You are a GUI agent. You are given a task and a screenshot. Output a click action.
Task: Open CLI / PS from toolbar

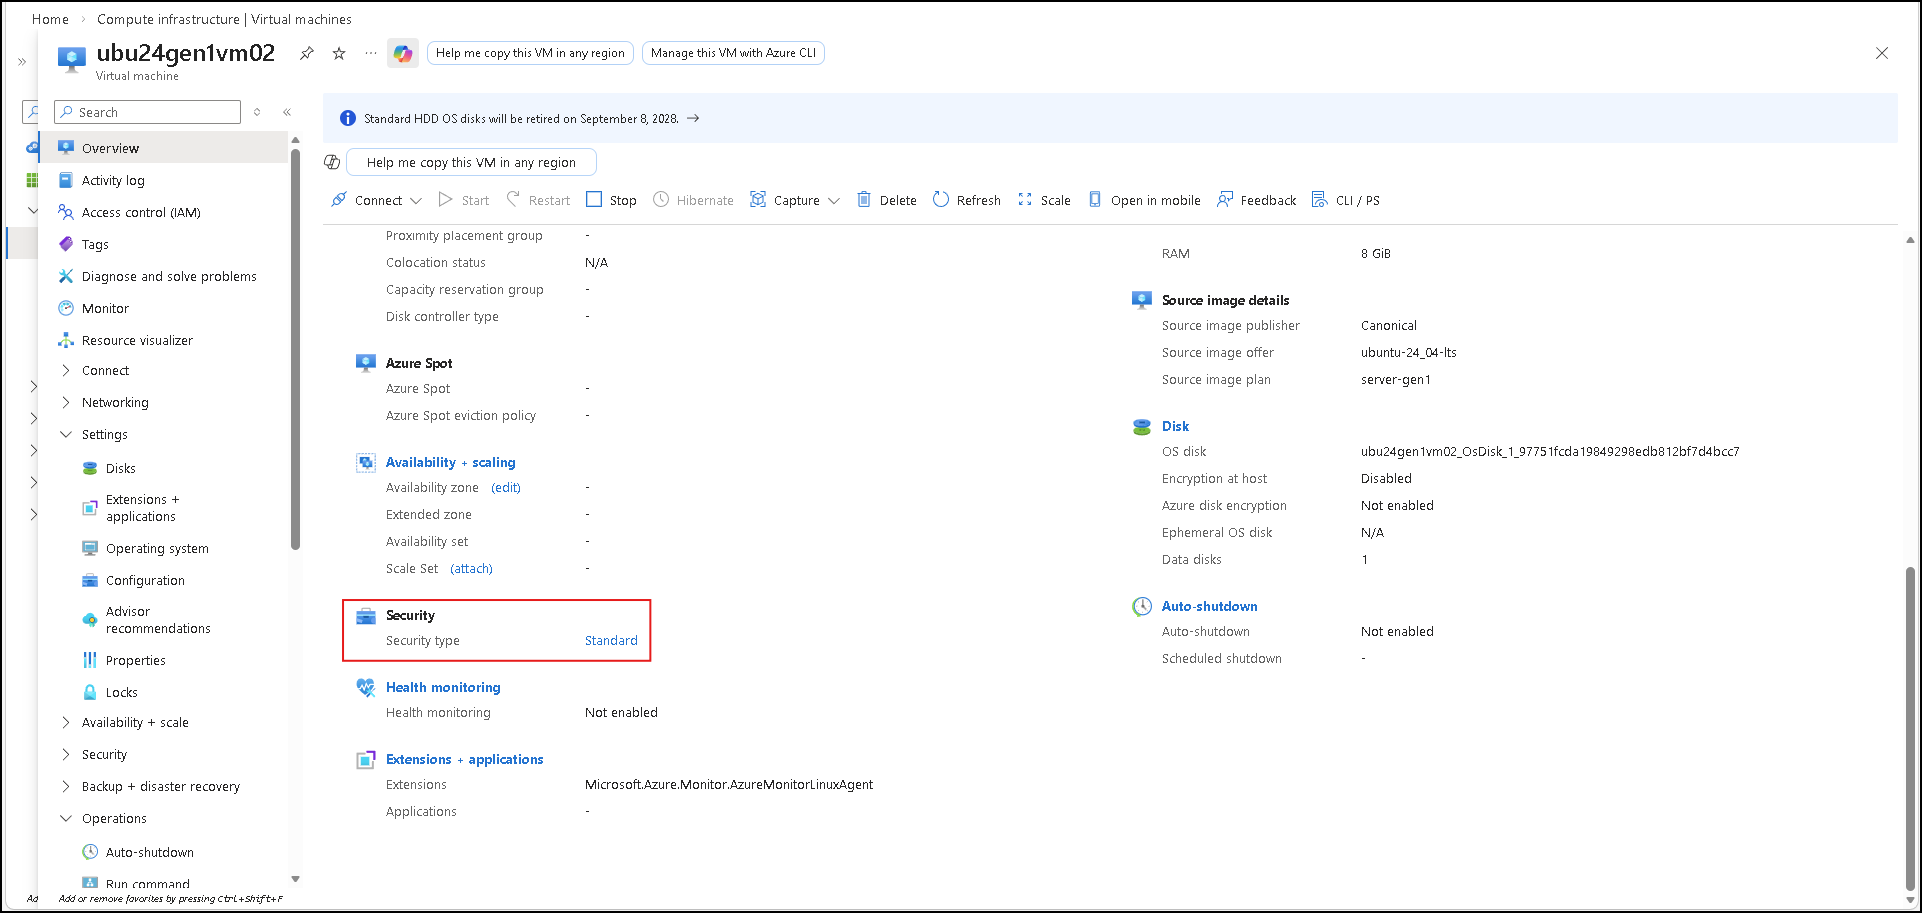[x=1345, y=200]
